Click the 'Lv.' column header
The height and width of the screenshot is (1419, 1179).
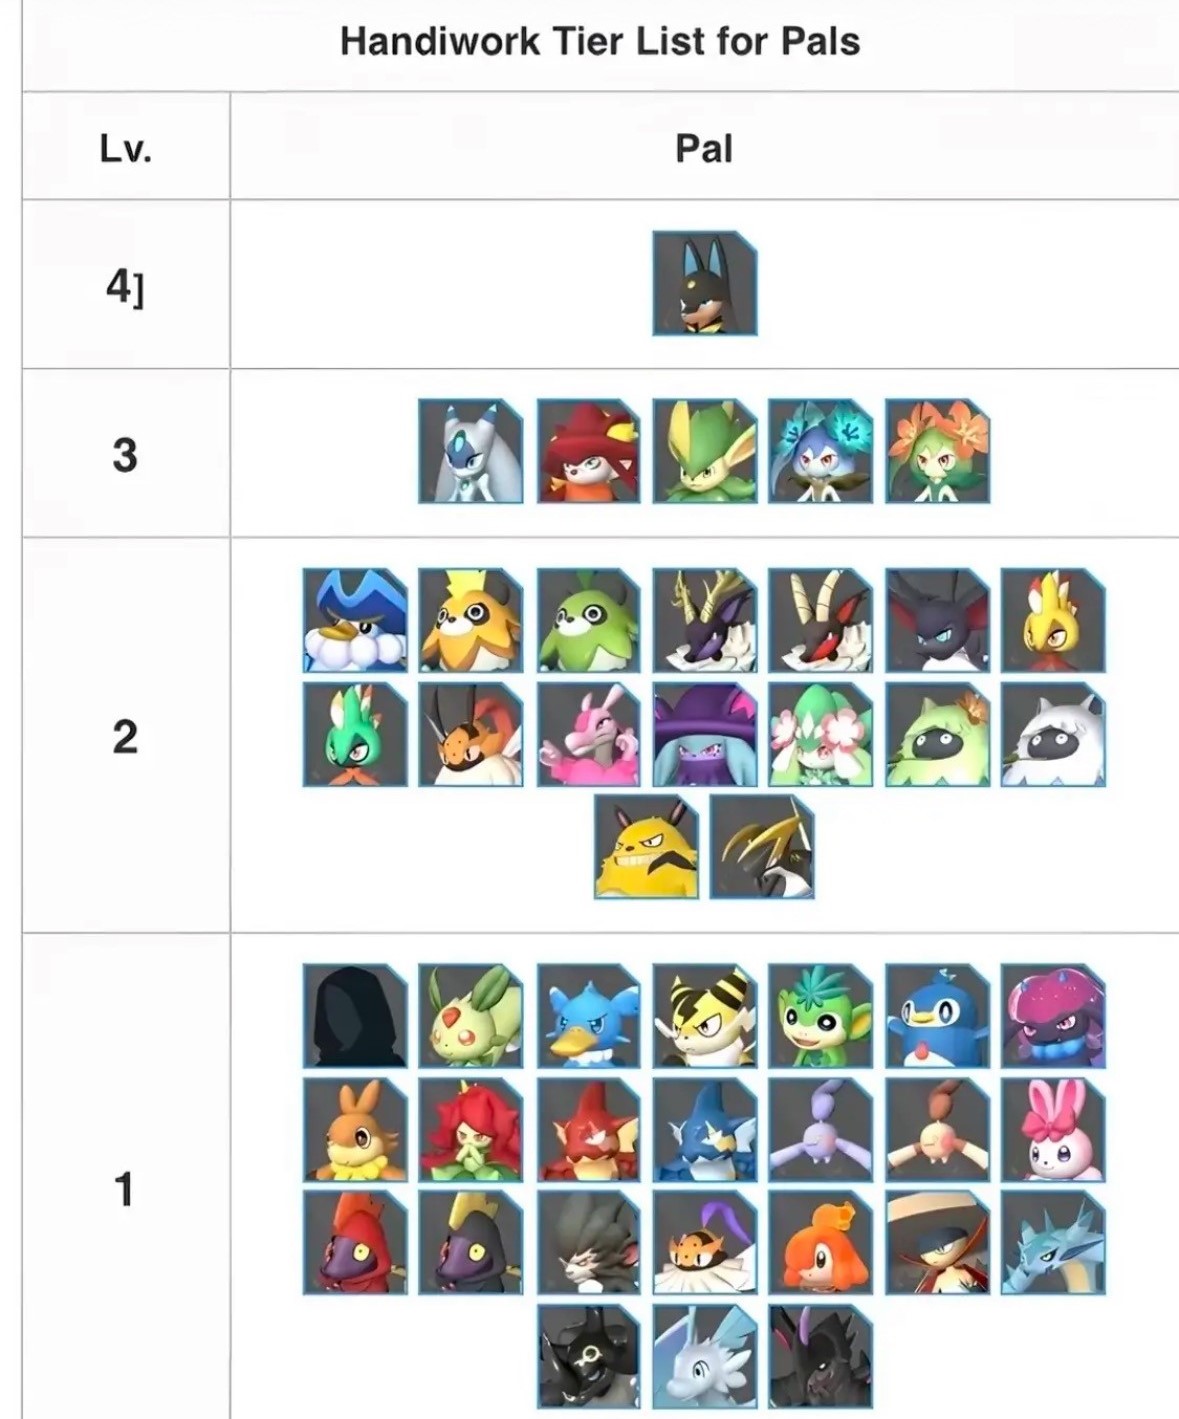(125, 149)
